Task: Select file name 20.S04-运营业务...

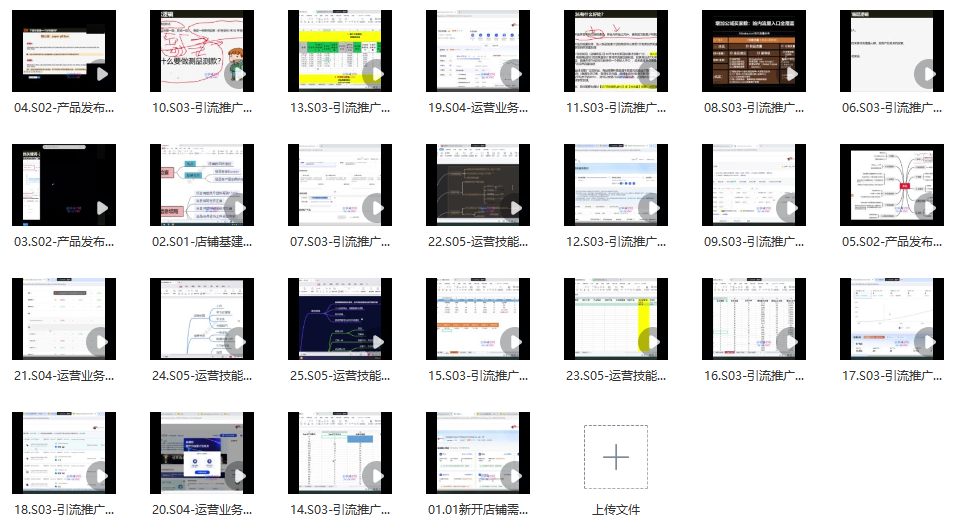Action: point(202,510)
